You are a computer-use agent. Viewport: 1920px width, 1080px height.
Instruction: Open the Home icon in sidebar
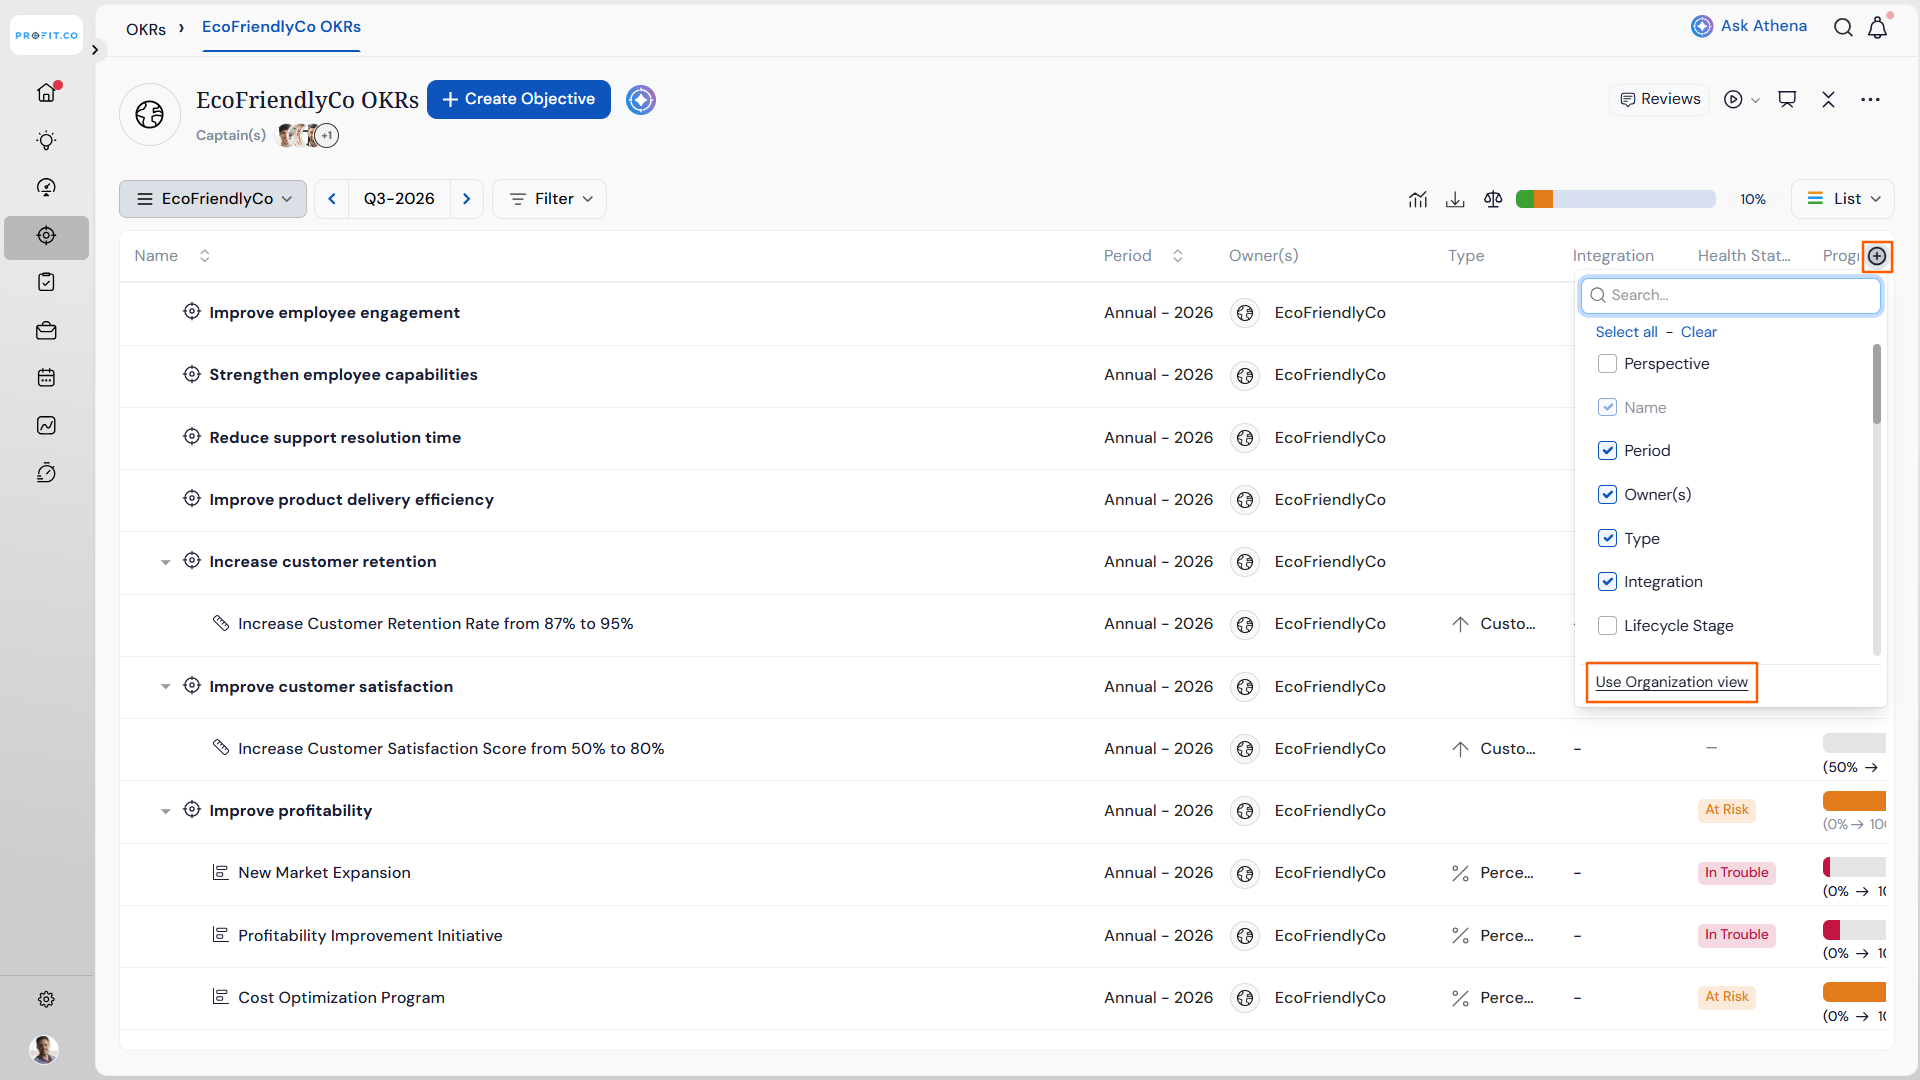(x=46, y=93)
